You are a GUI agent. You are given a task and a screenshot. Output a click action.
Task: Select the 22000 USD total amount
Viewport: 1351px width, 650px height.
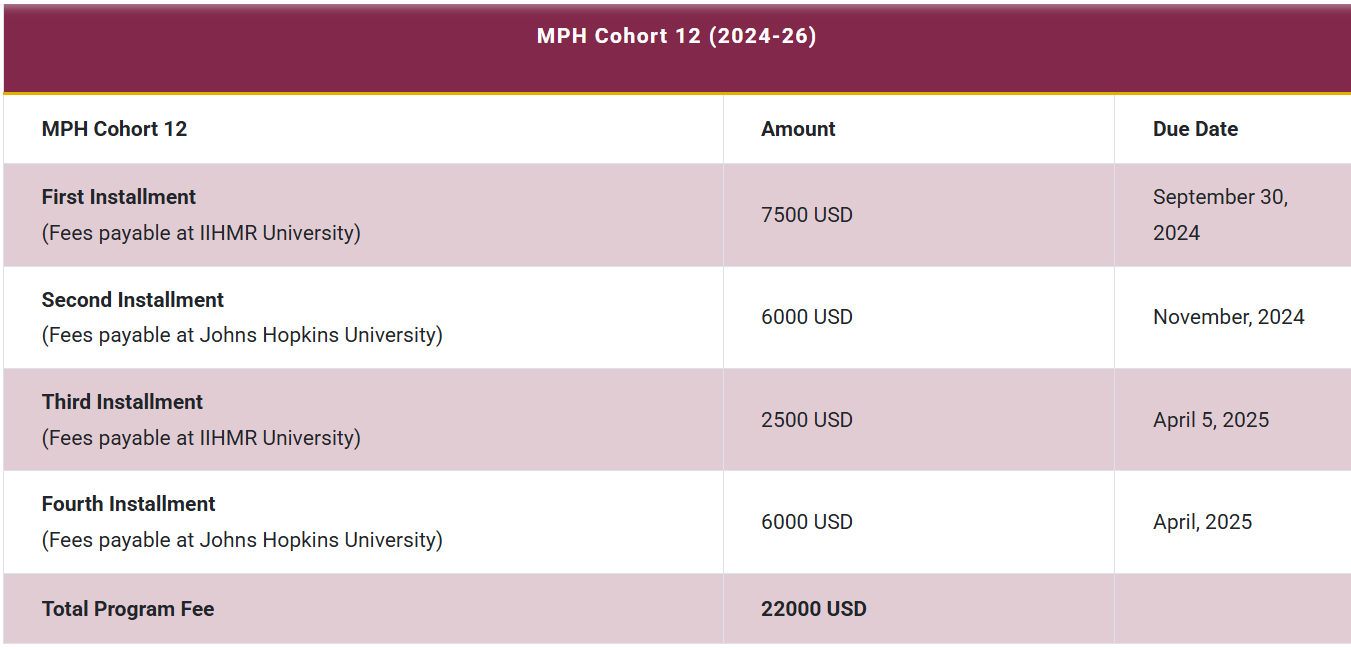point(813,609)
